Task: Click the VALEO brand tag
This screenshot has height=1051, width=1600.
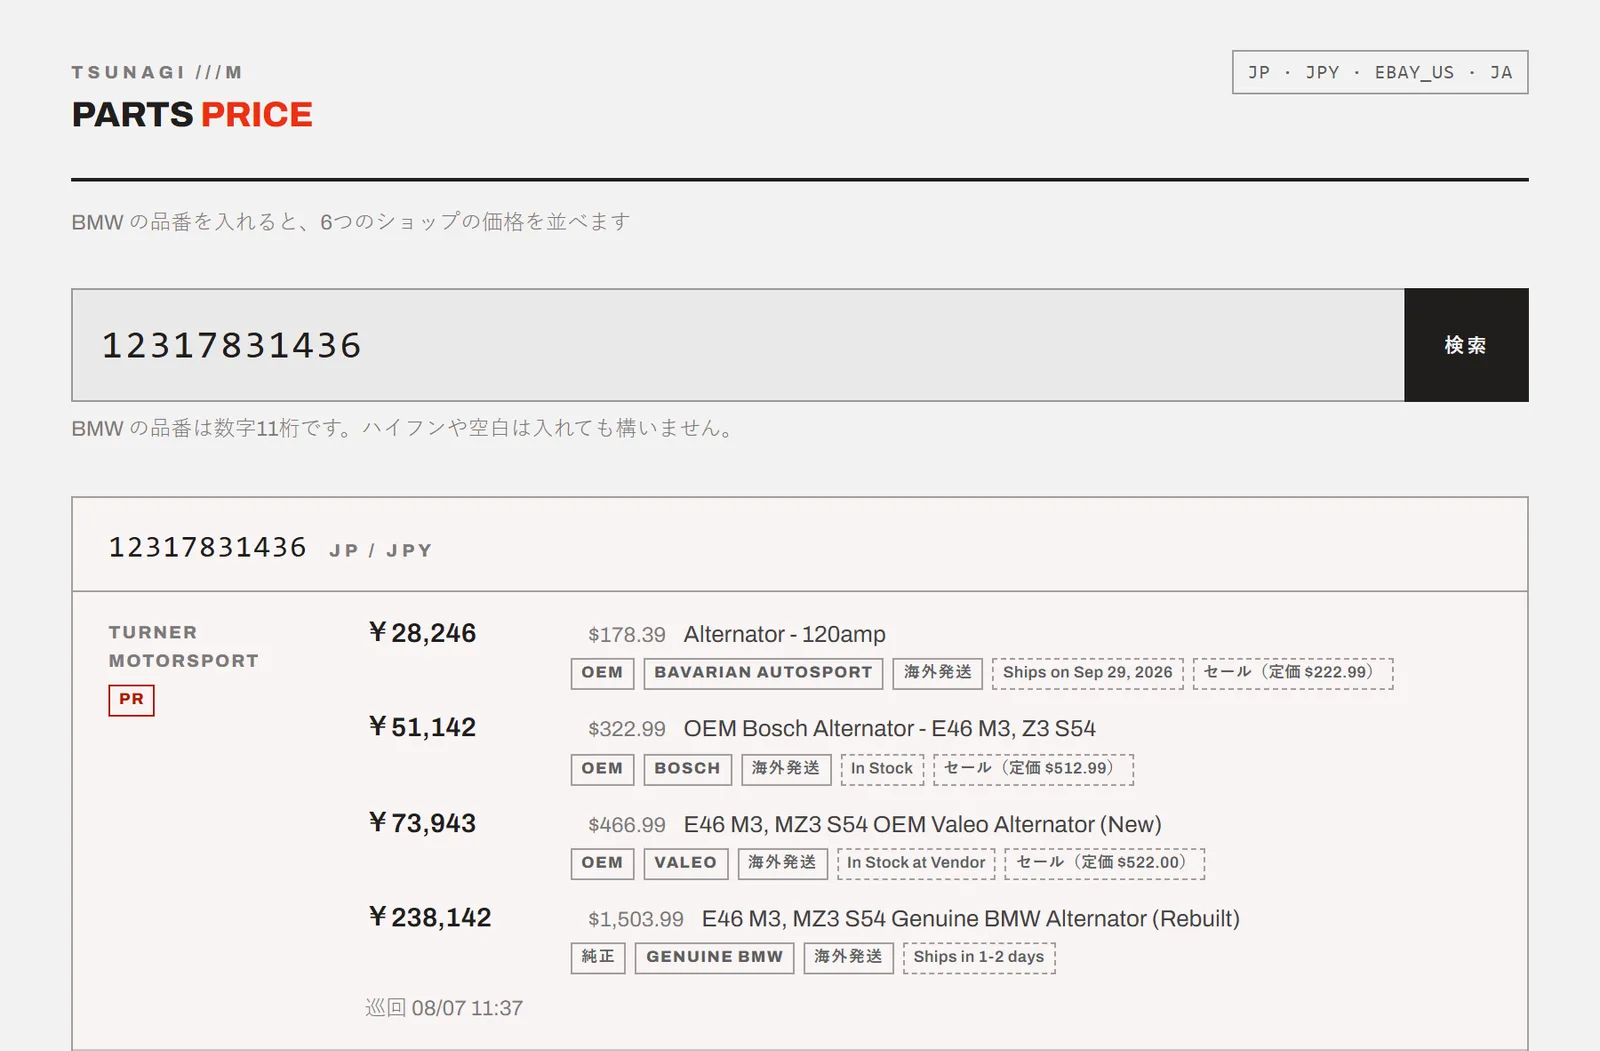Action: (685, 863)
